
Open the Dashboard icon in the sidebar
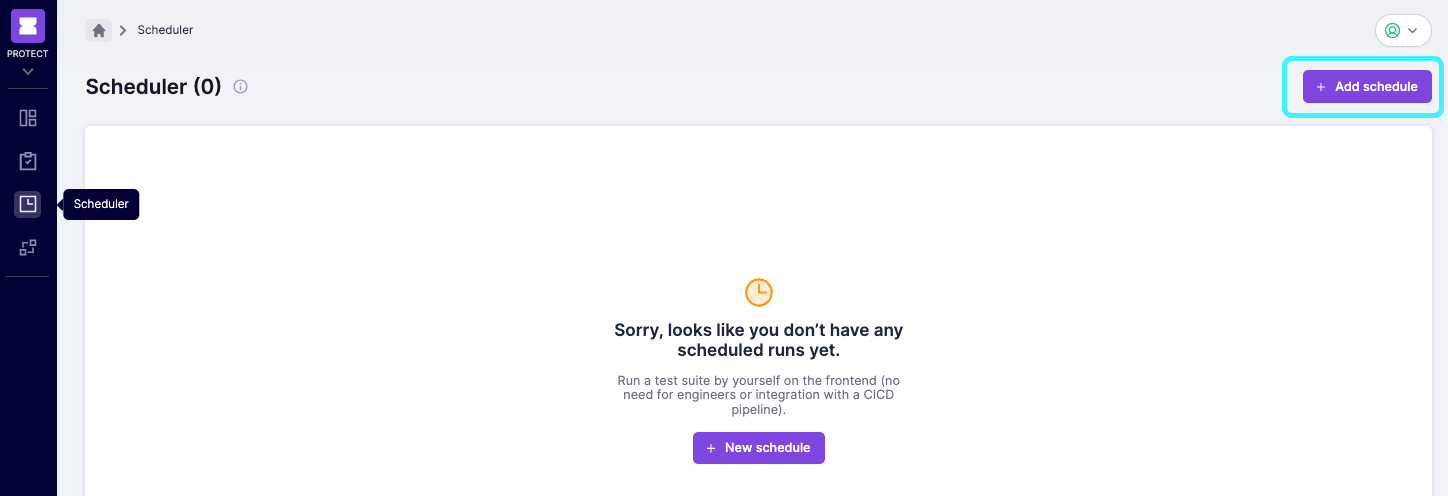tap(28, 118)
